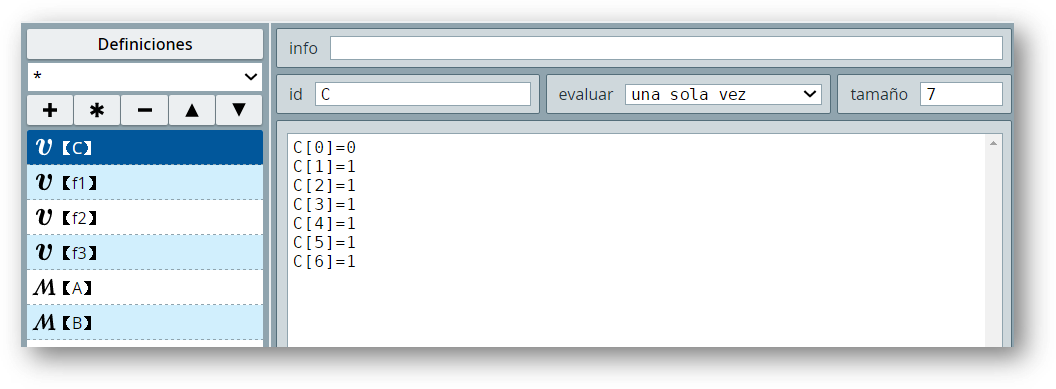1056x389 pixels.
Task: Click the script icon of vector f1
Action: click(x=44, y=182)
